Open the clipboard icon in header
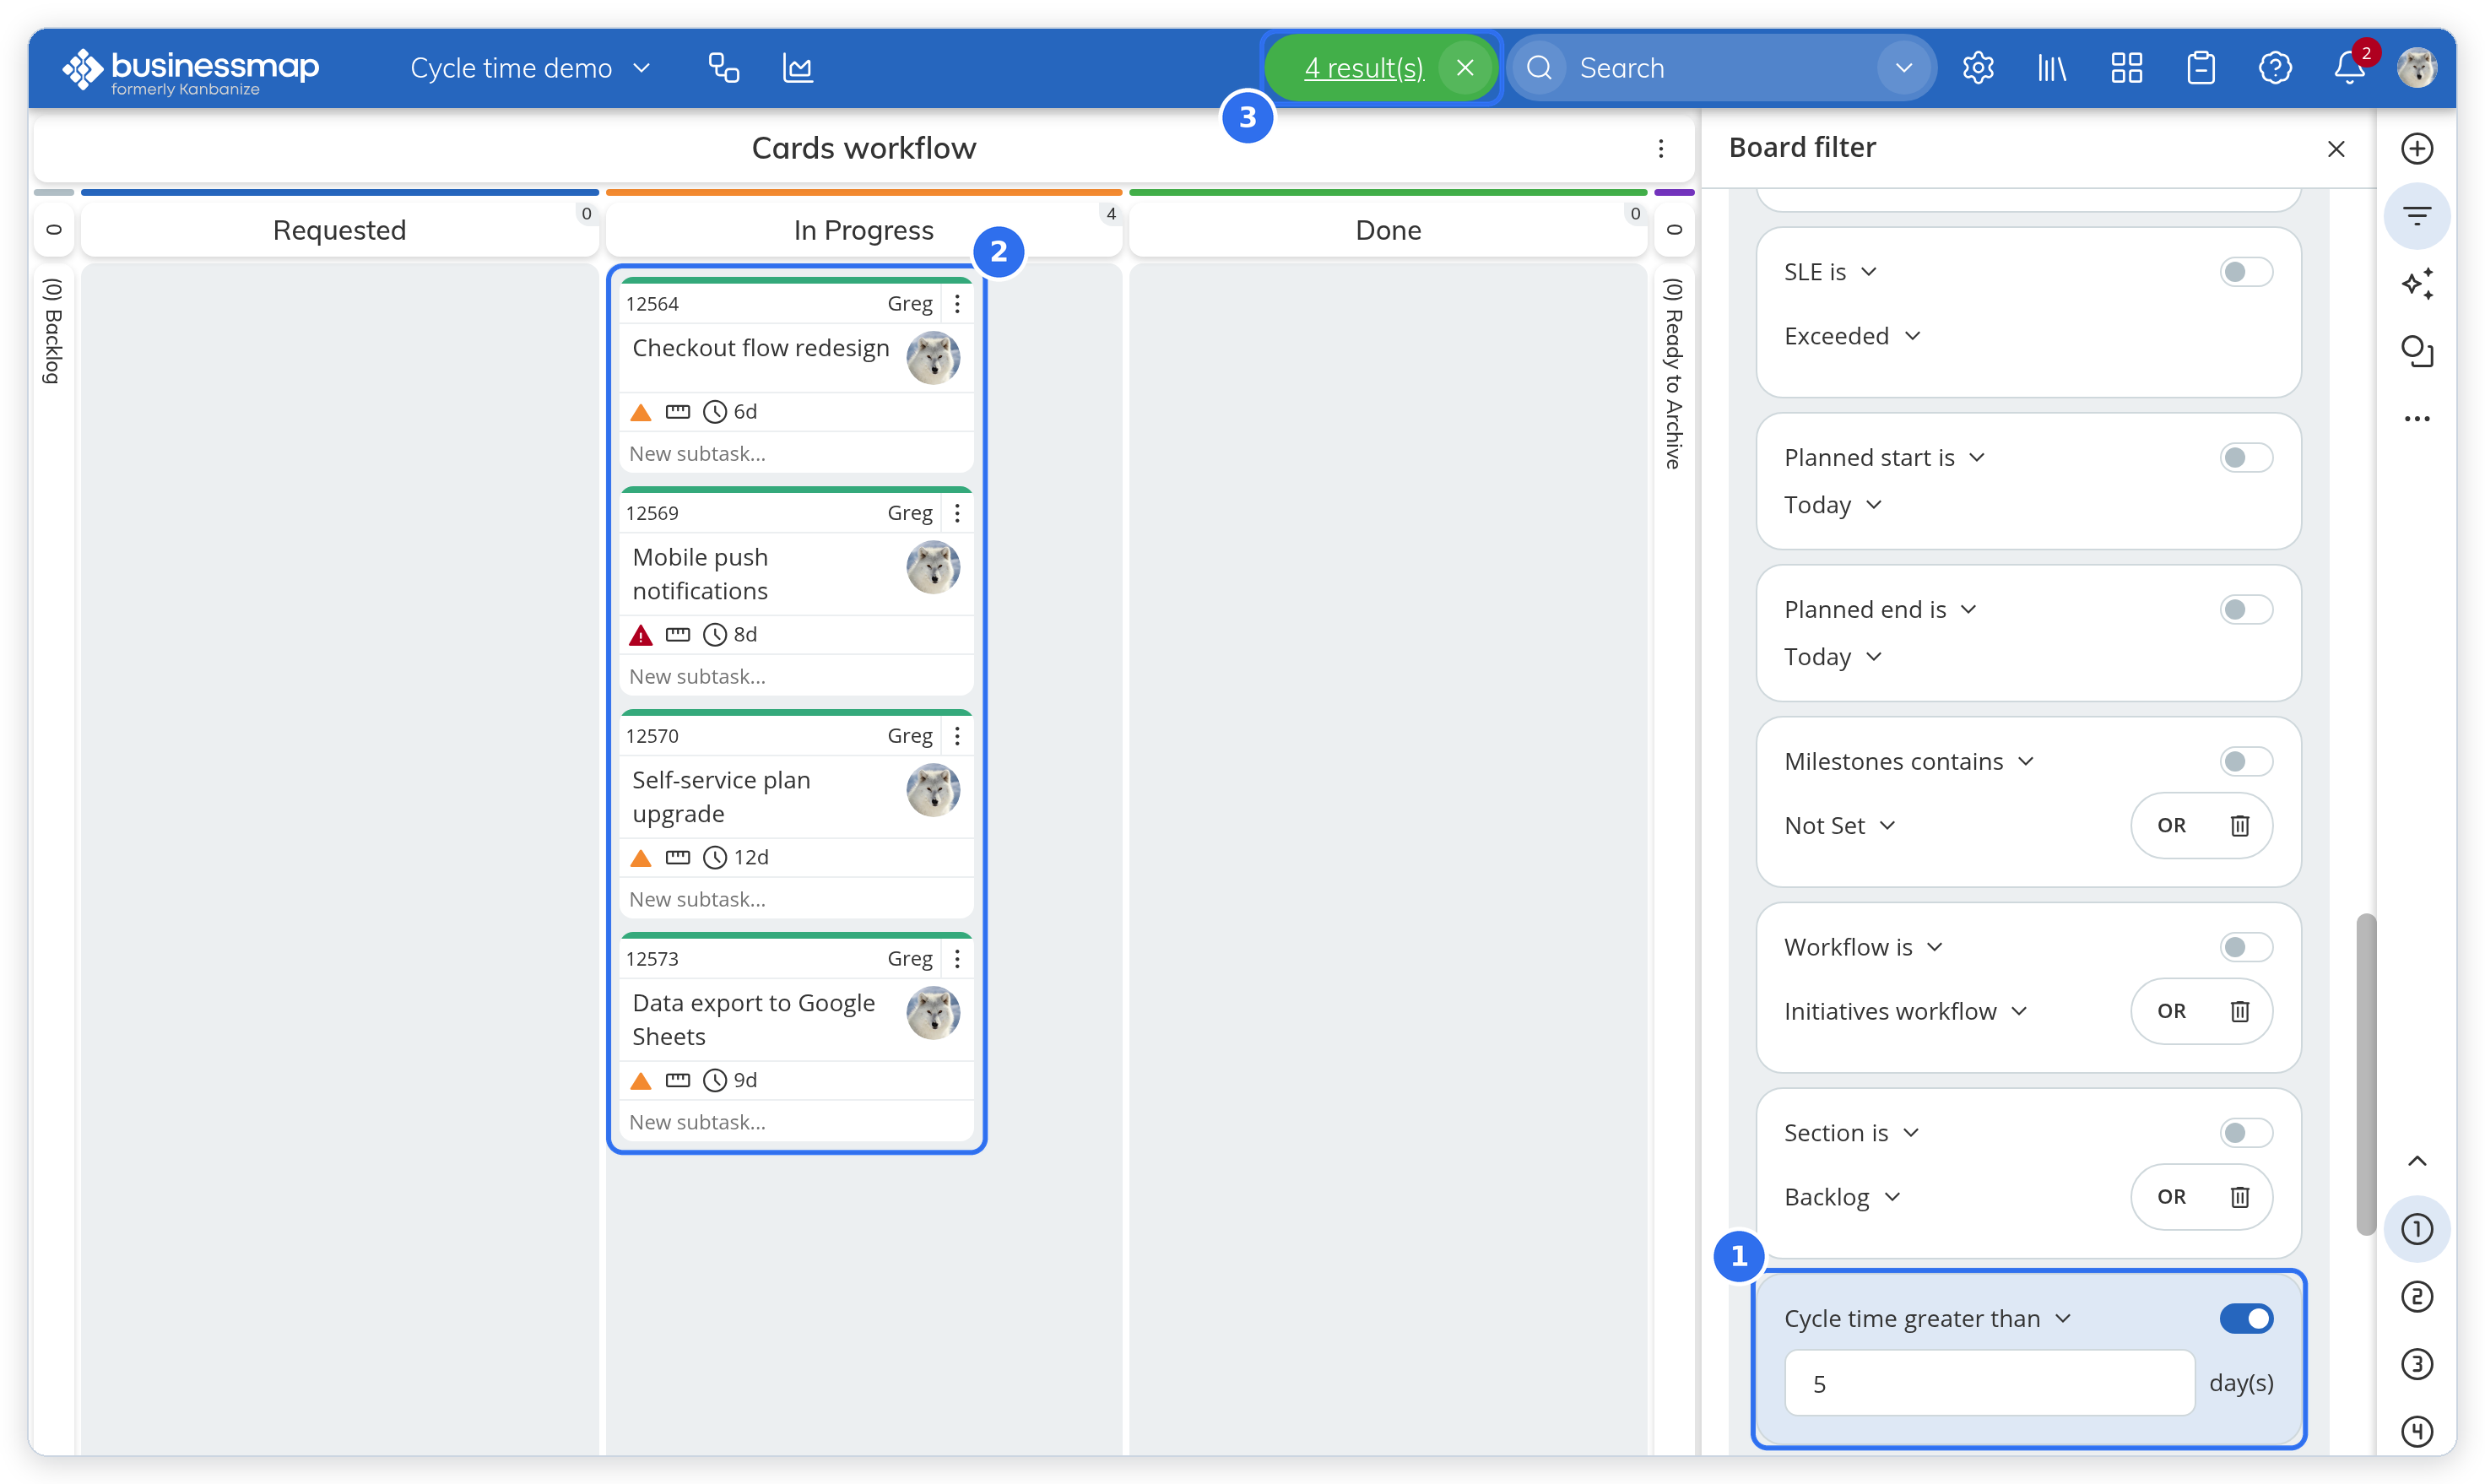 2200,68
